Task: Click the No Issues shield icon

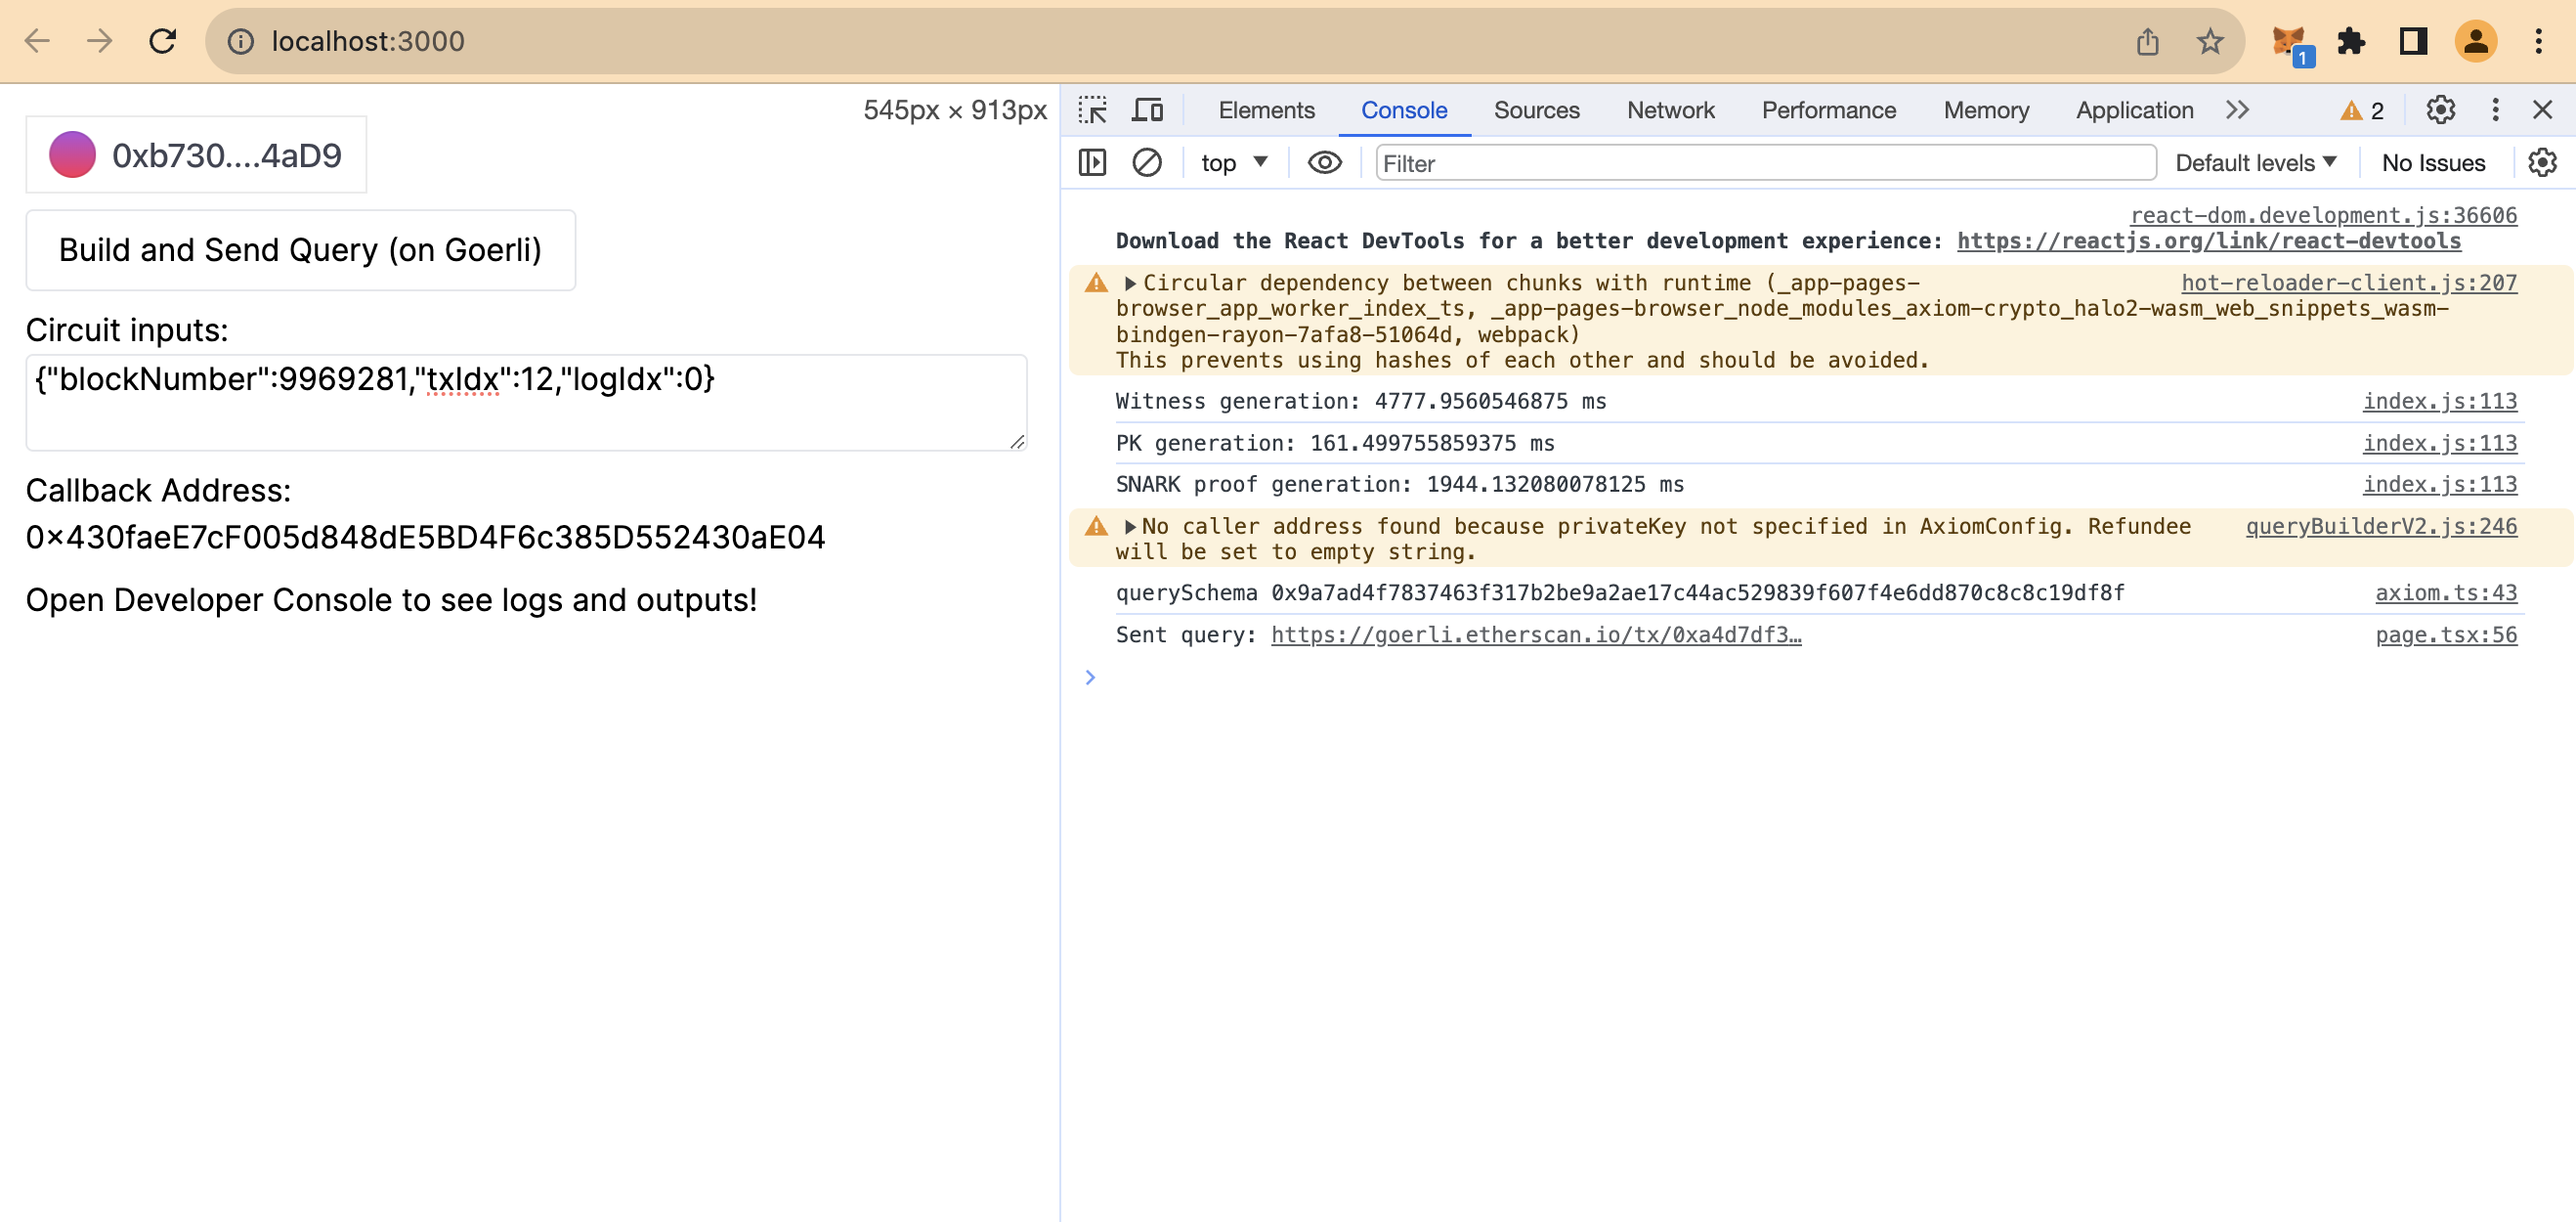Action: [x=2431, y=162]
